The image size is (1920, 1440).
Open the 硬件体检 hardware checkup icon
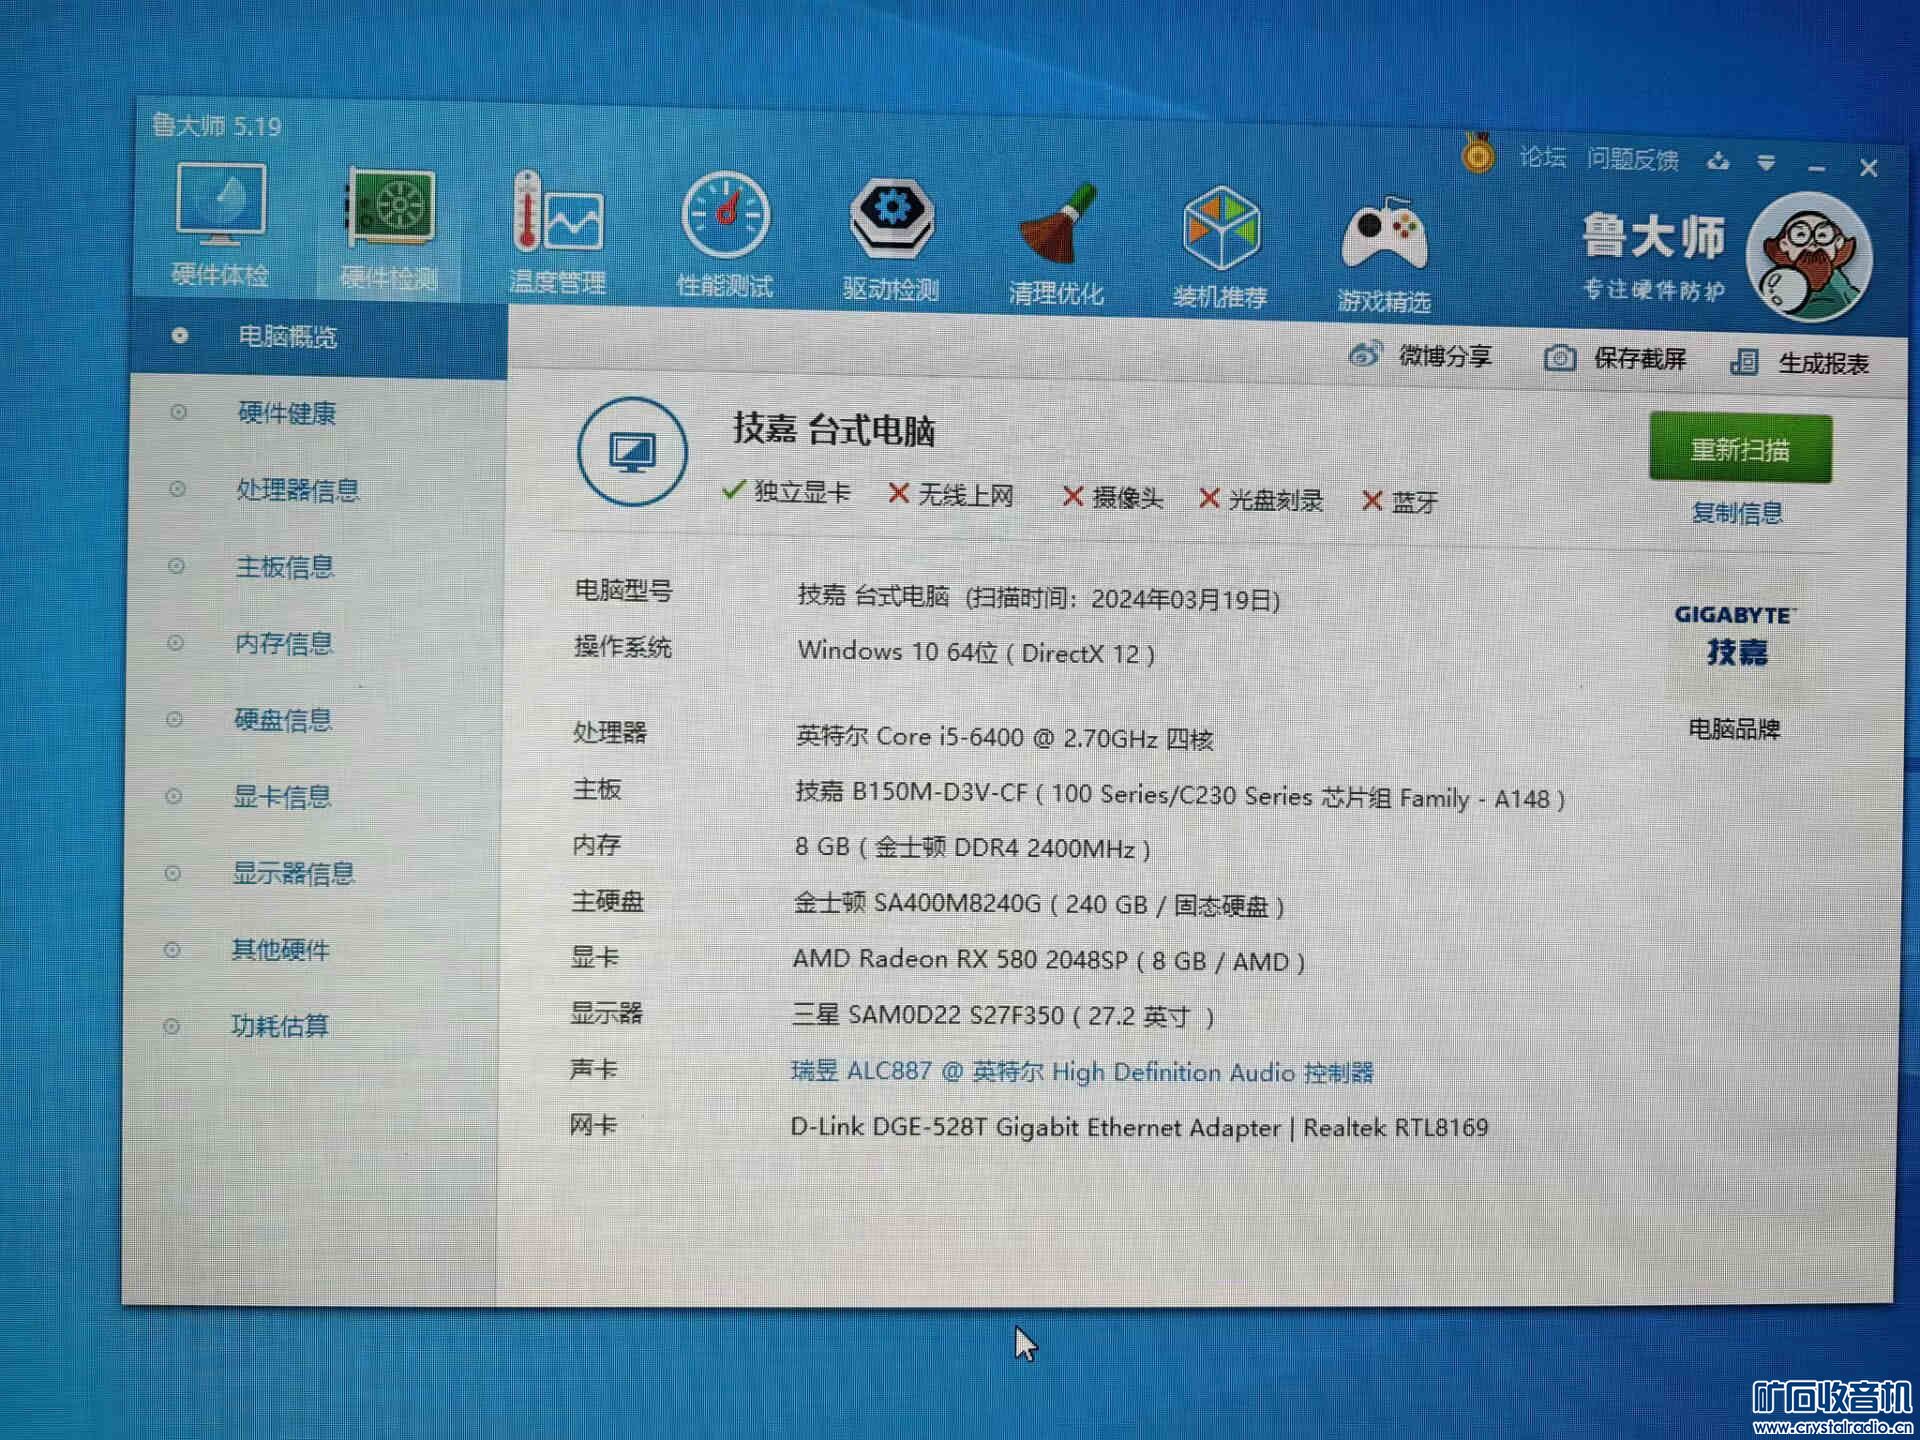coord(220,207)
